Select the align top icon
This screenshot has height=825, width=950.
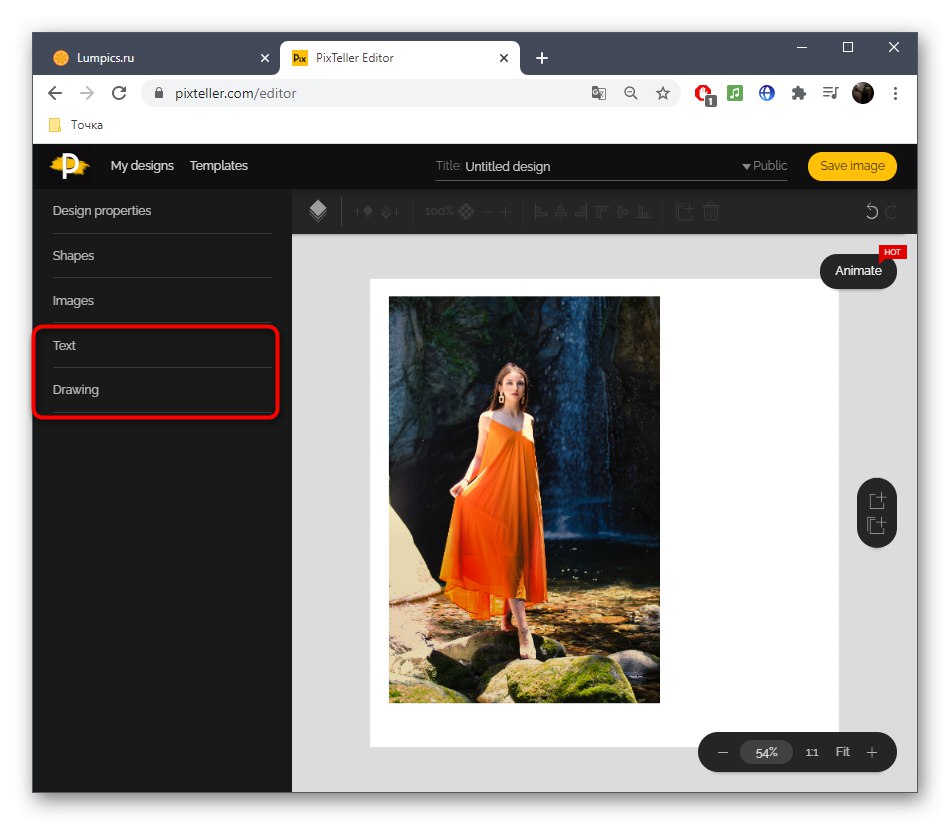pos(601,211)
